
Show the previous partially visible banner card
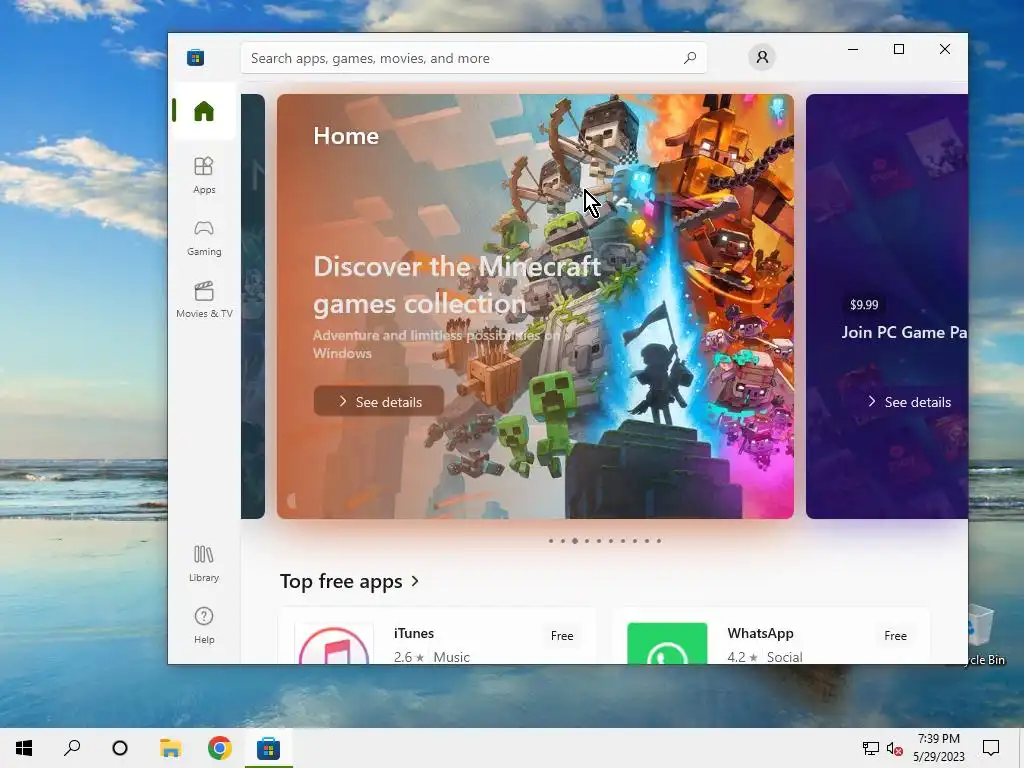point(253,306)
